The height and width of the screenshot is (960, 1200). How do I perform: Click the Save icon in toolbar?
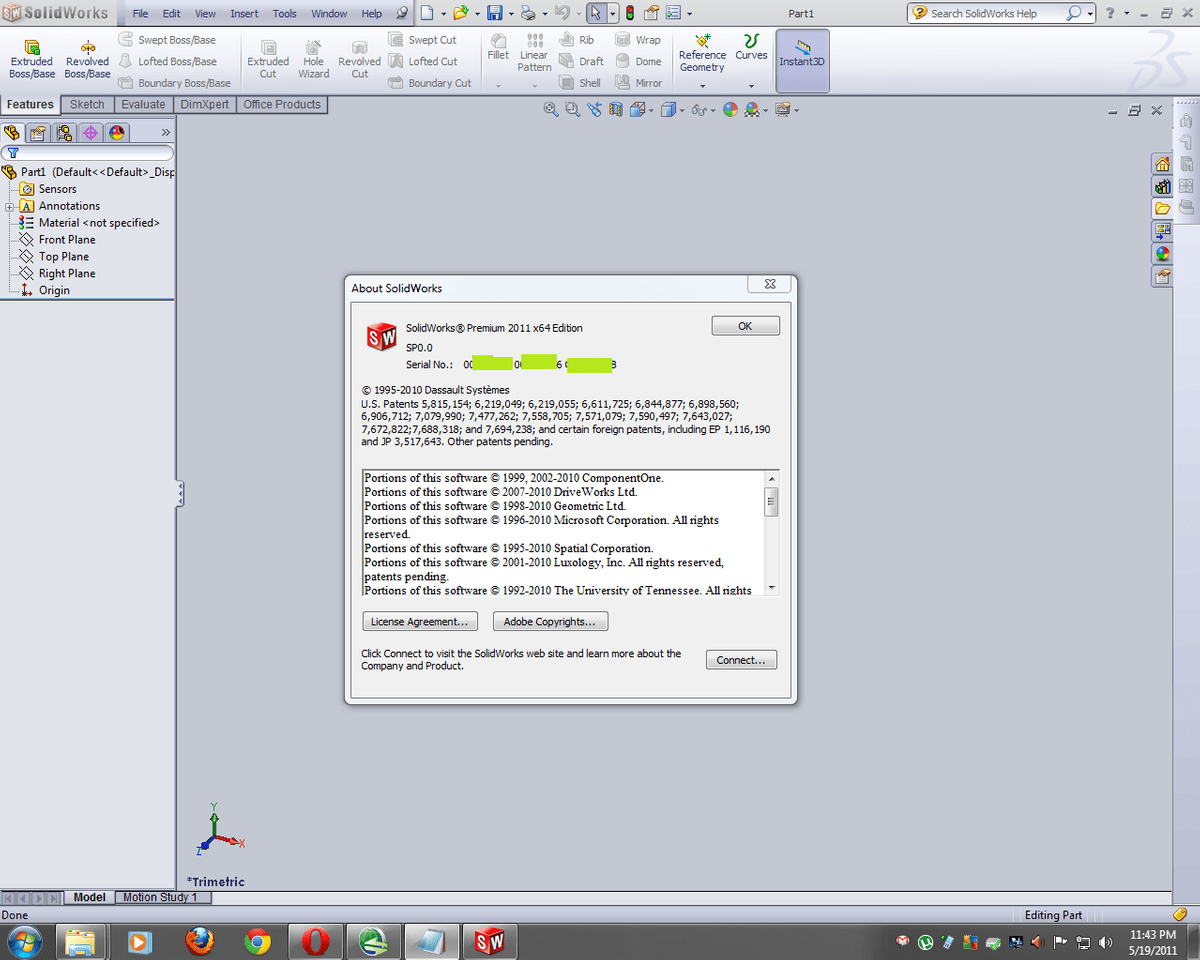pos(494,13)
